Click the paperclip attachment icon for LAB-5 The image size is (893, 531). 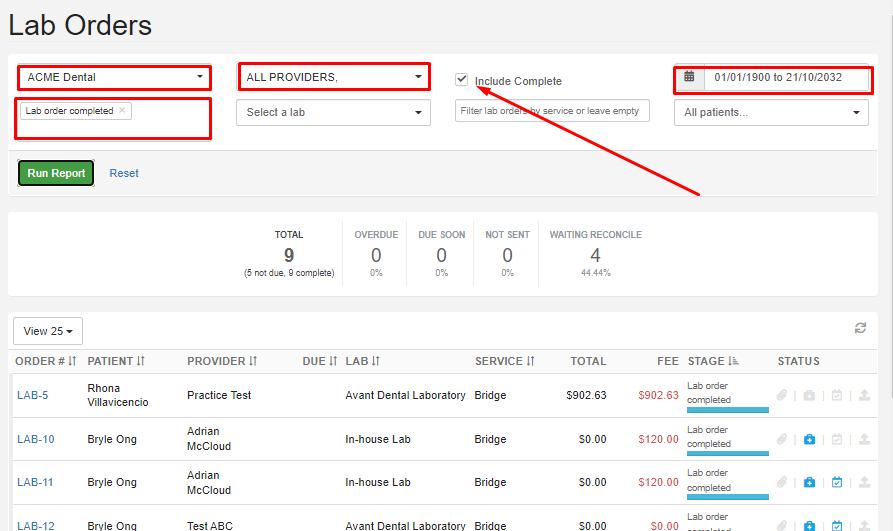click(x=782, y=395)
